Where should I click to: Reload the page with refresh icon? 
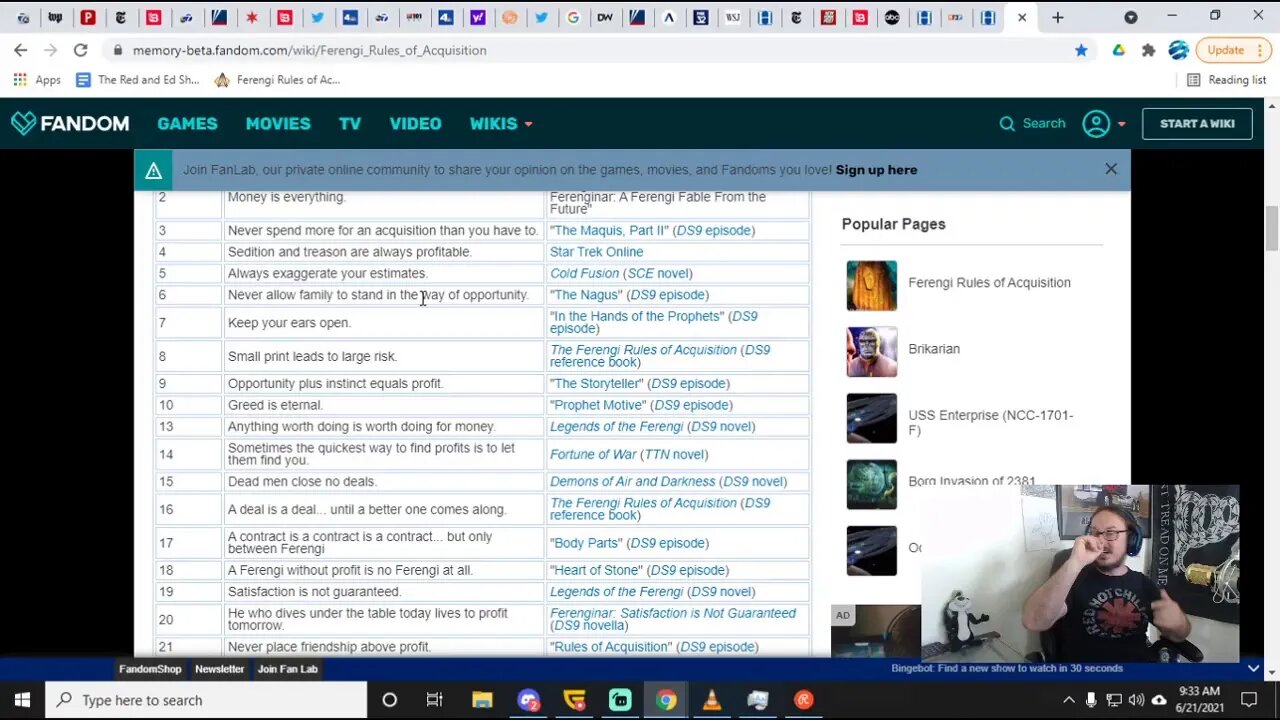click(81, 50)
